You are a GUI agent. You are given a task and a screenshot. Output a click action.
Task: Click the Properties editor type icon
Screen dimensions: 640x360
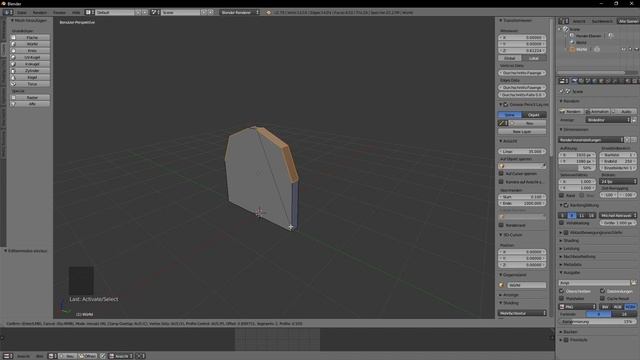click(563, 81)
